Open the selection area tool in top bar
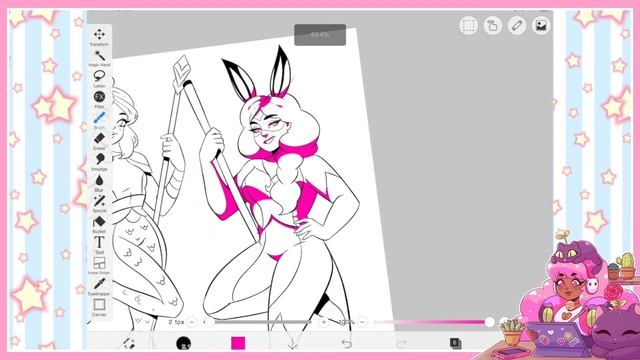Screen dimensions: 640x360 [x=468, y=25]
